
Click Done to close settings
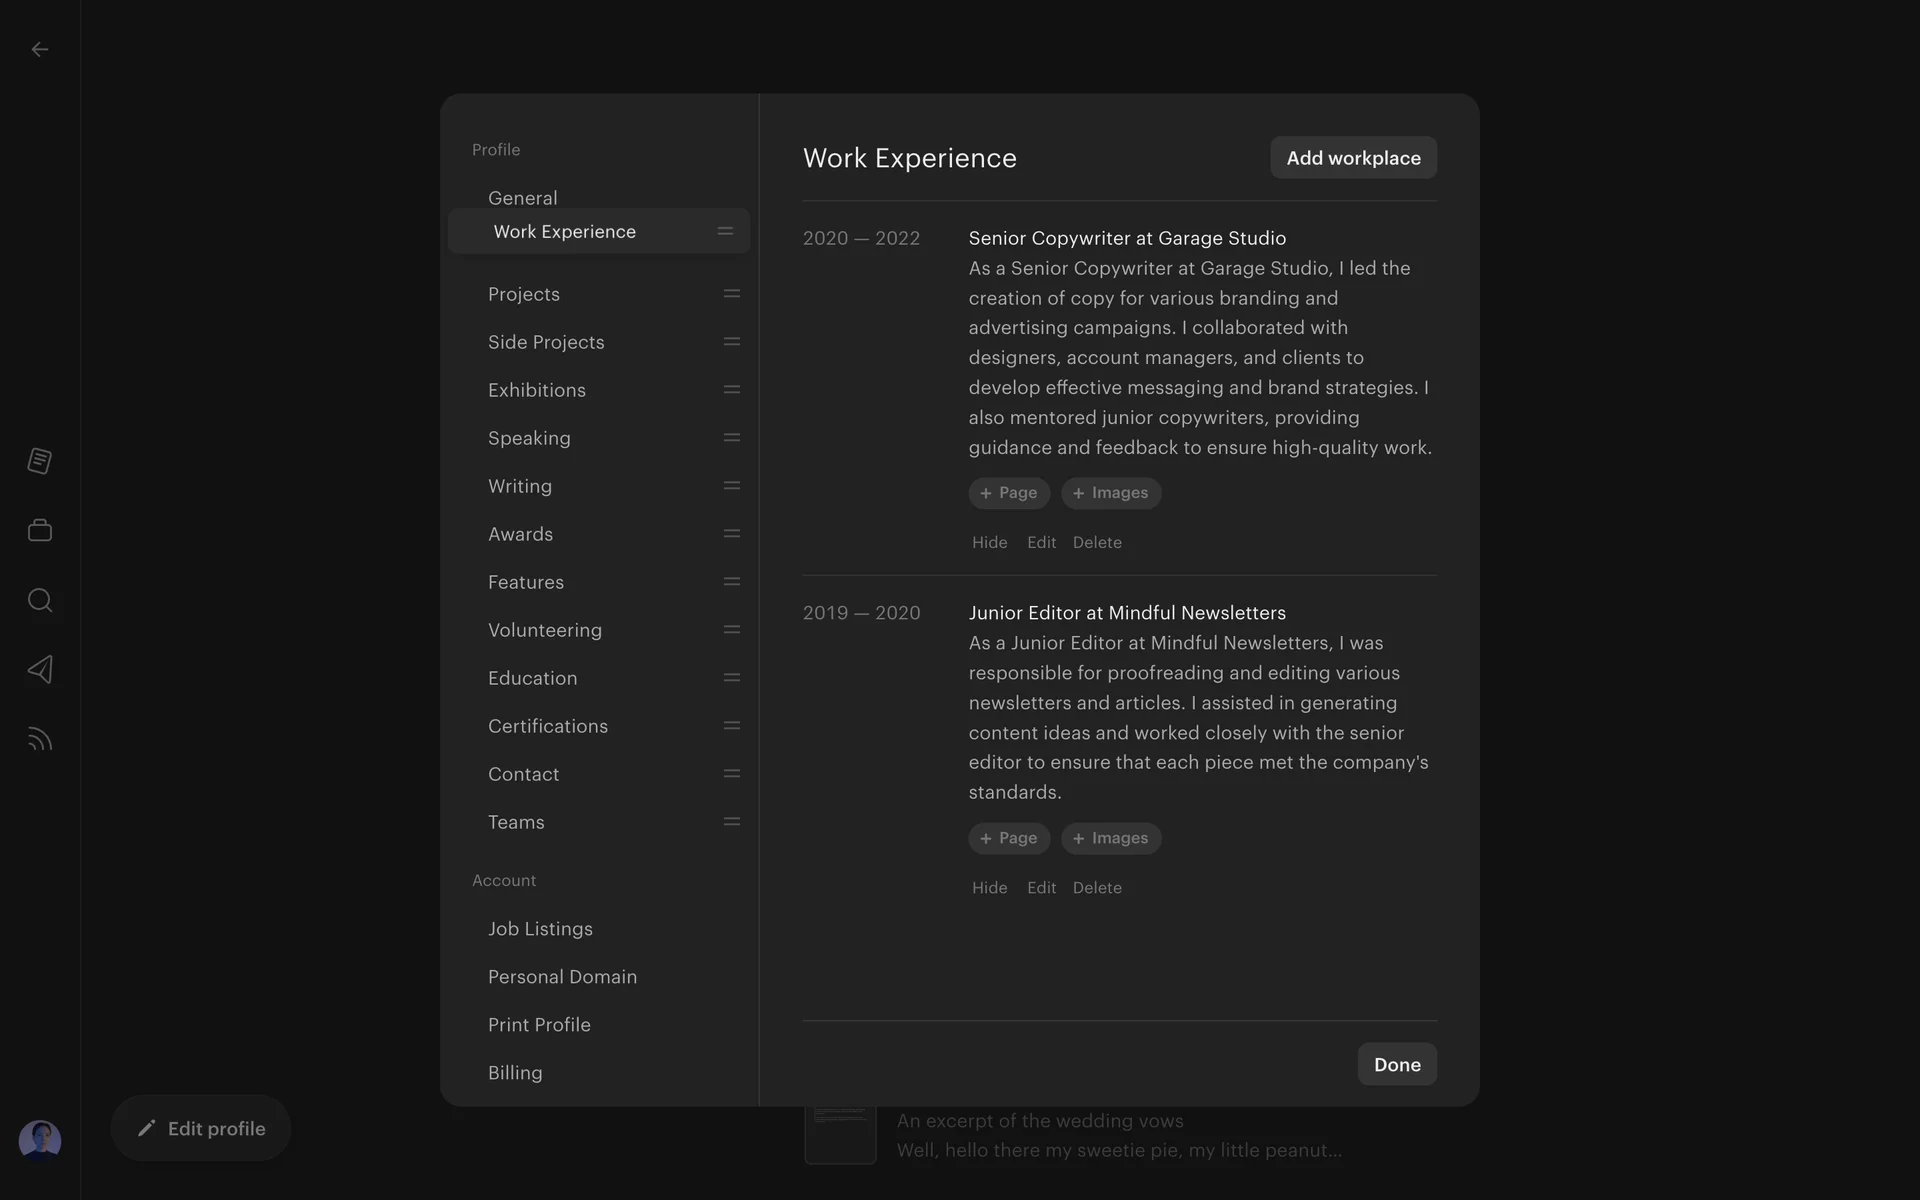1396,1065
